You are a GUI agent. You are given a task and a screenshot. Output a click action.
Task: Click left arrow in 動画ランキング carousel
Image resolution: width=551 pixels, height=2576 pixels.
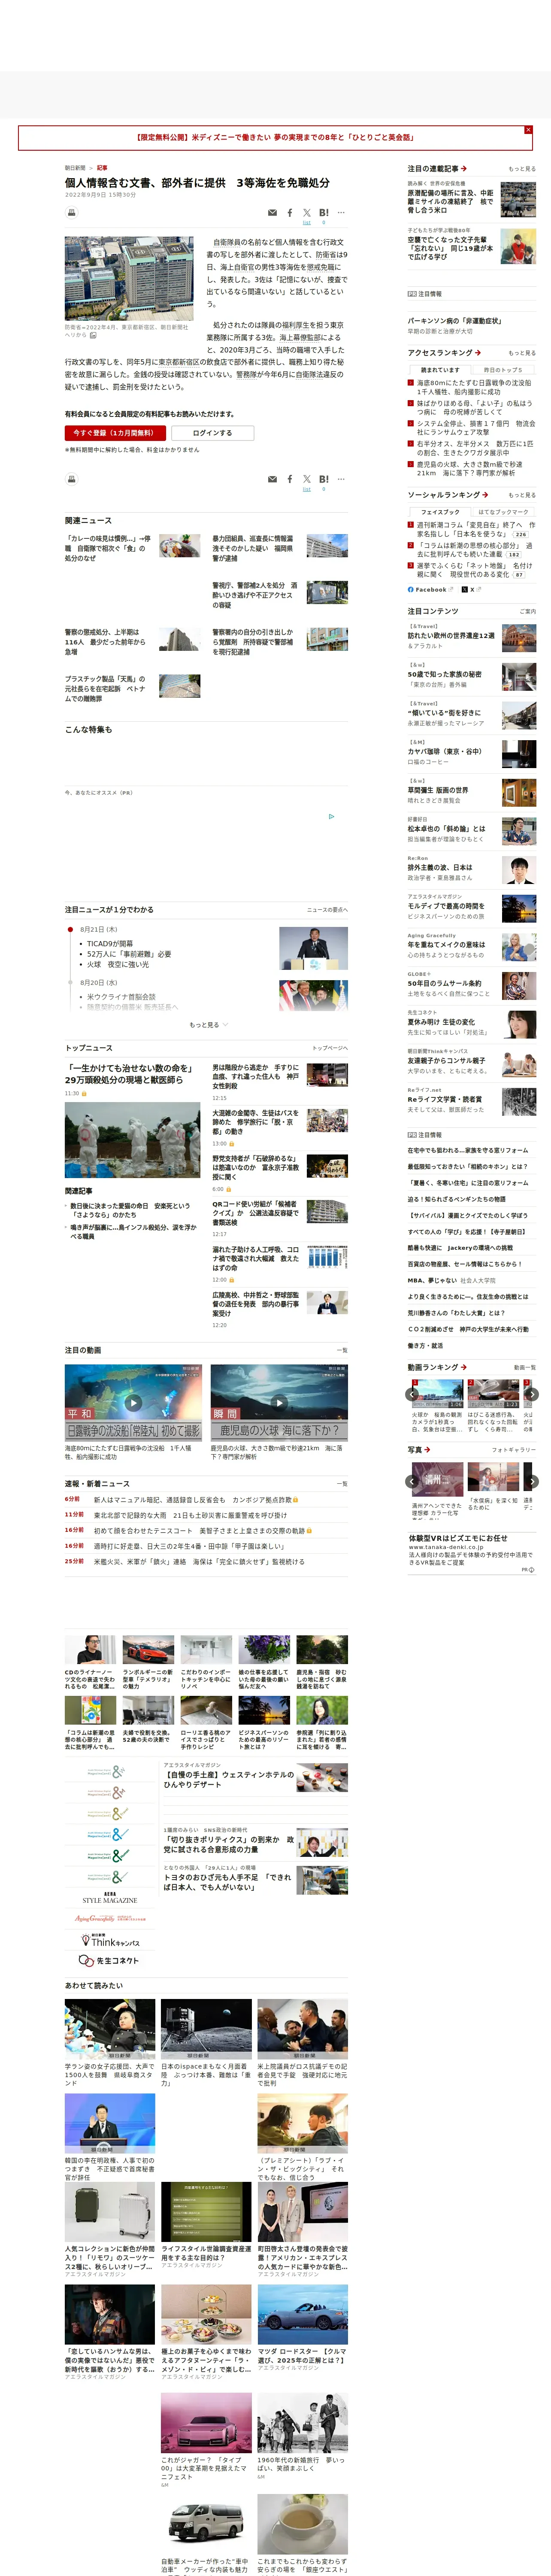pyautogui.click(x=412, y=1394)
